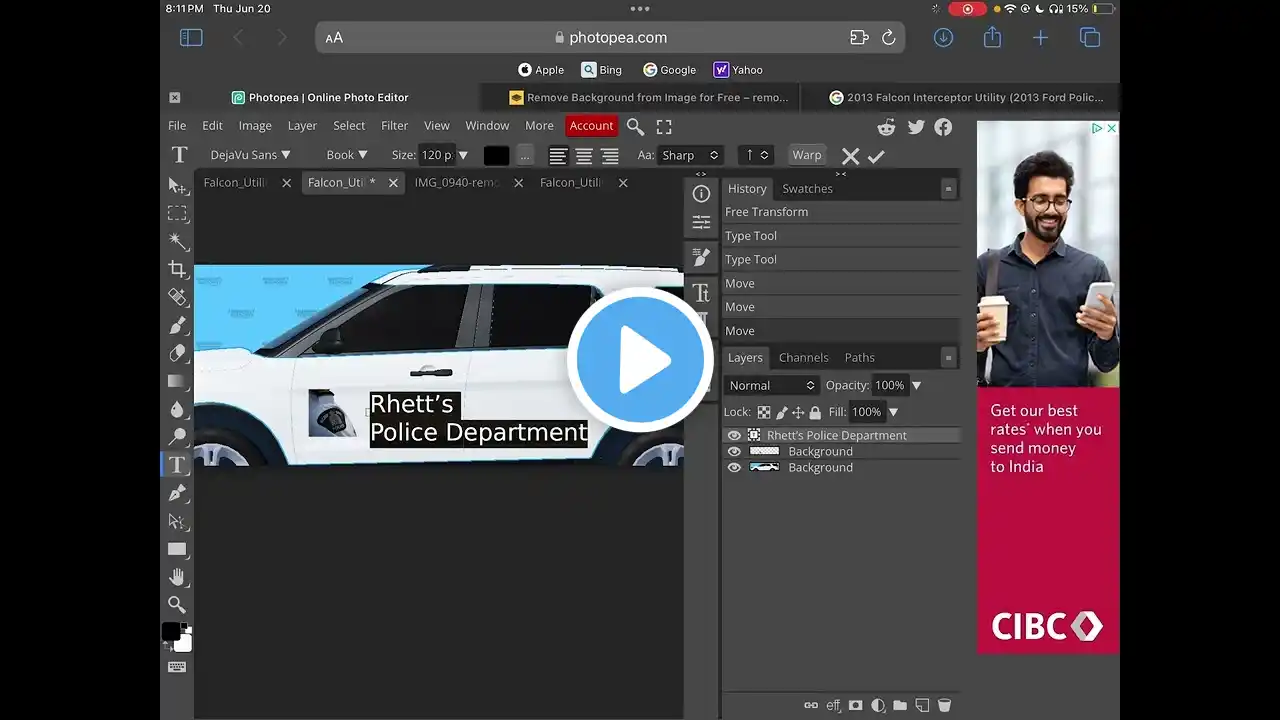Click the delete layer trash icon
1280x720 pixels.
point(944,705)
